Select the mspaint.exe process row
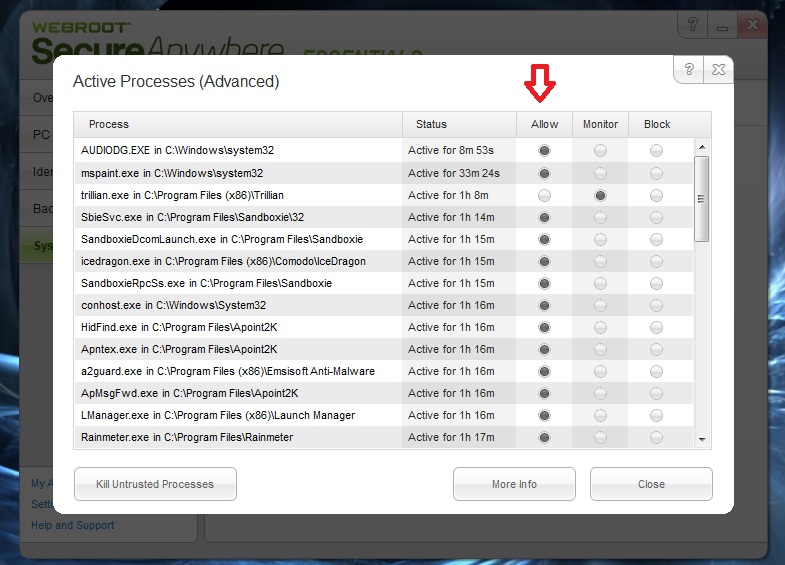 coord(383,173)
